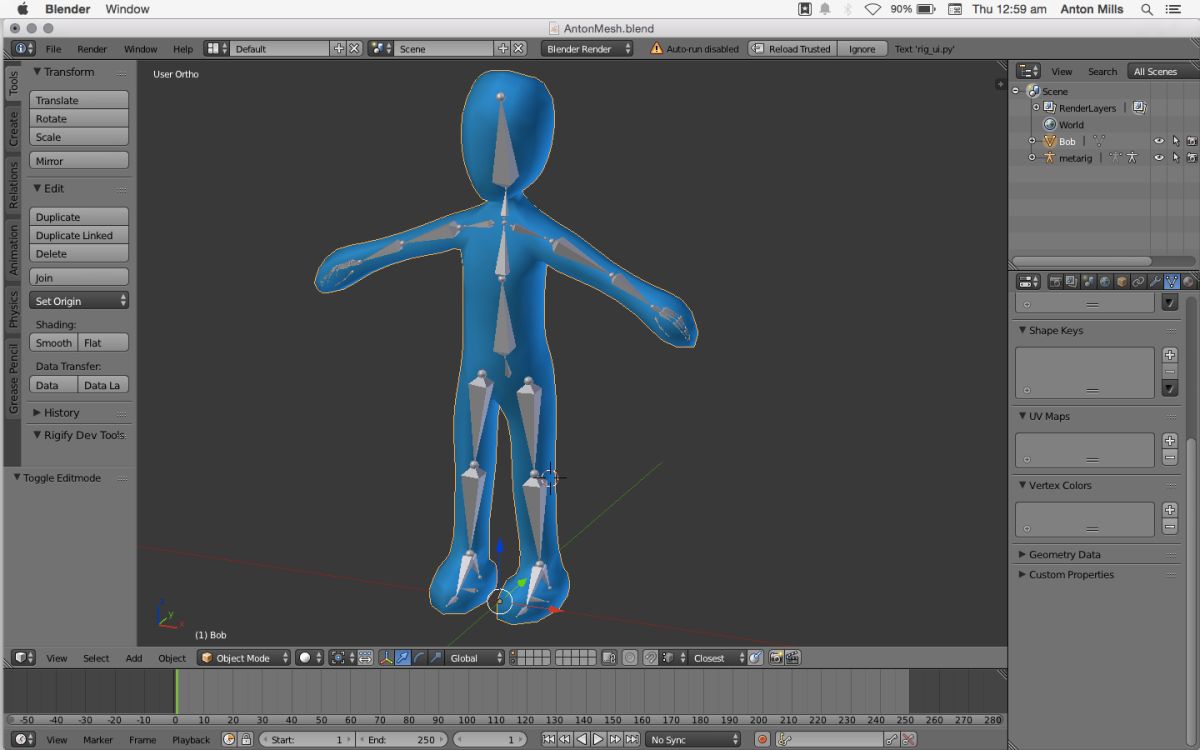Screen dimensions: 1200x750
Task: Toggle automatic keyframe record button
Action: [763, 740]
